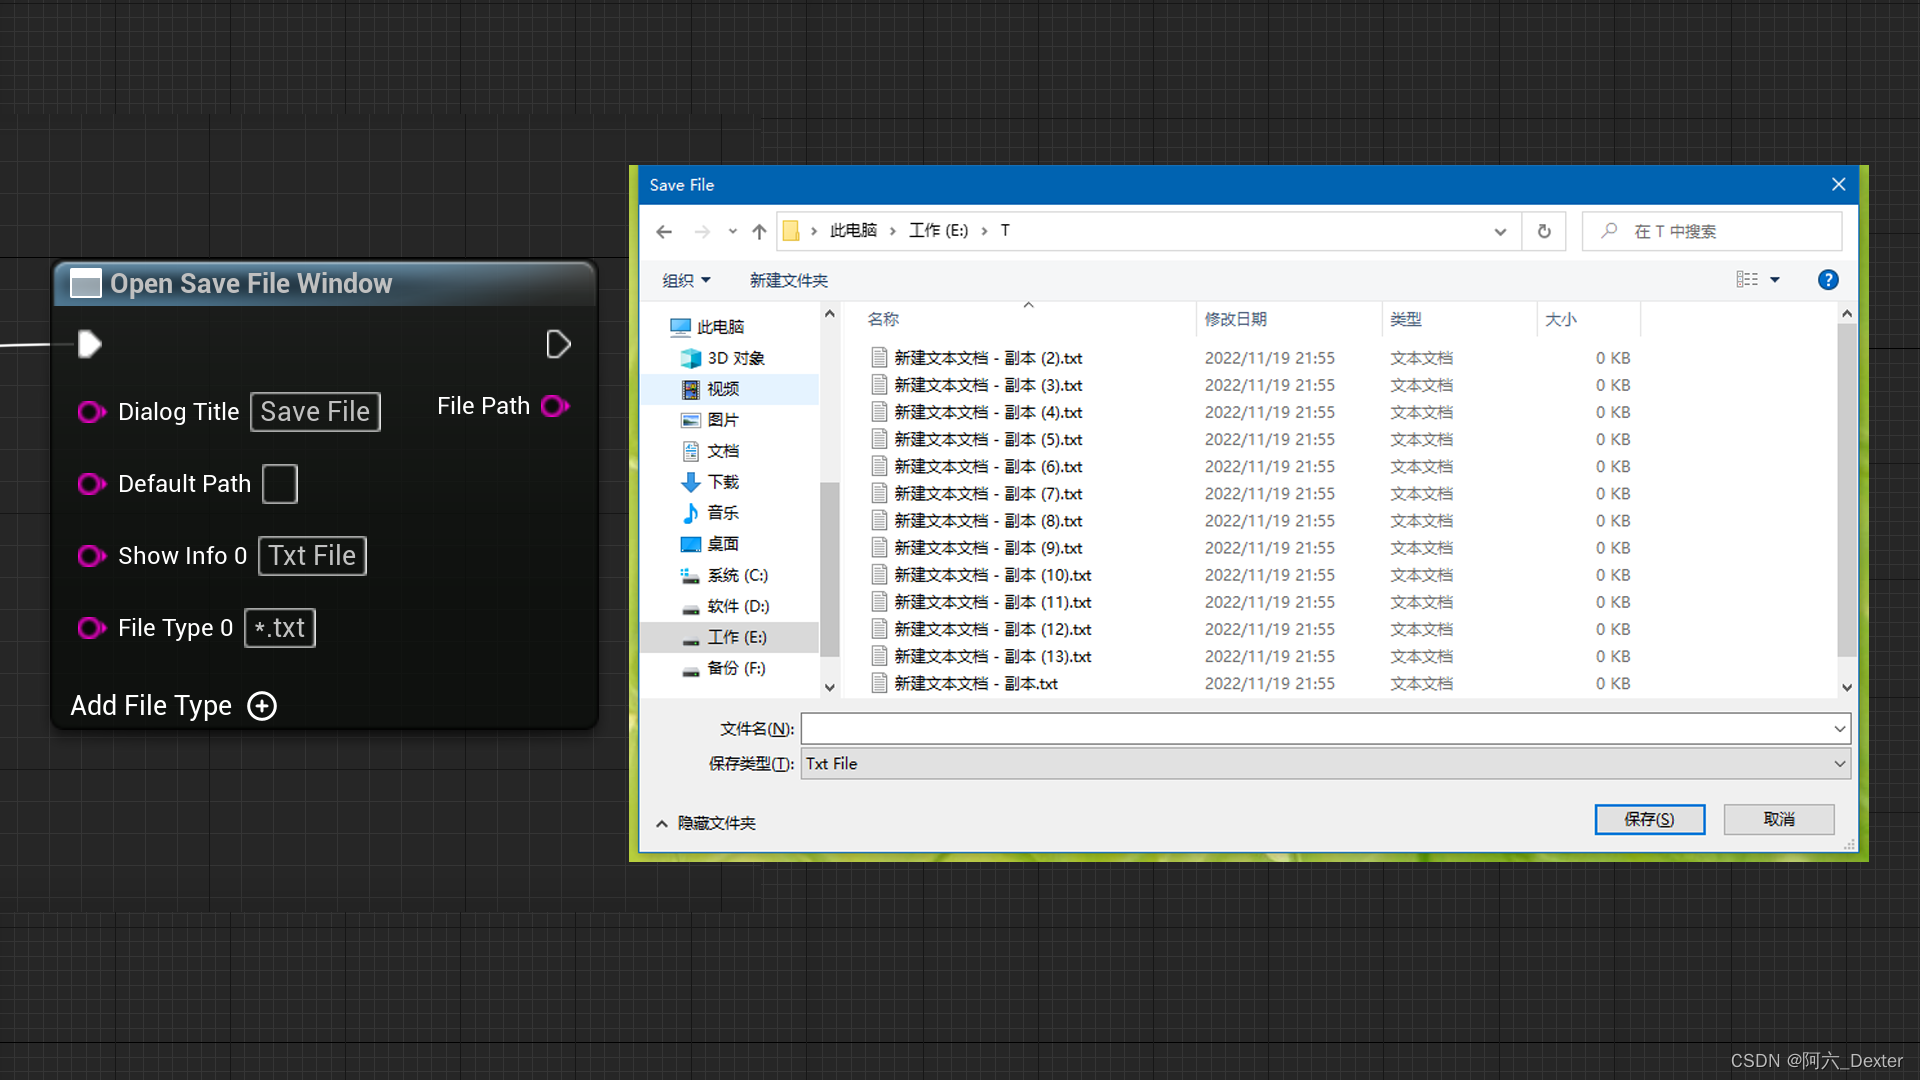Open the recent locations dropdown arrow

tap(733, 232)
